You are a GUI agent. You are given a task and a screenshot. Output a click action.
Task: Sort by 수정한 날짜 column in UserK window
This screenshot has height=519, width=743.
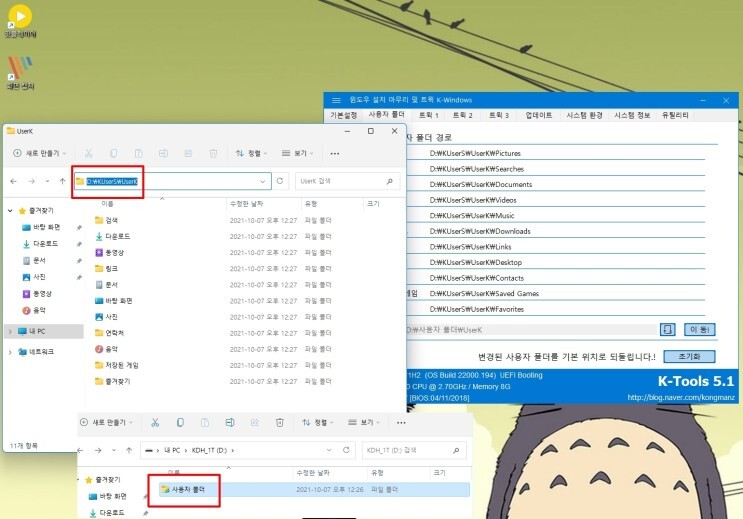pyautogui.click(x=246, y=204)
